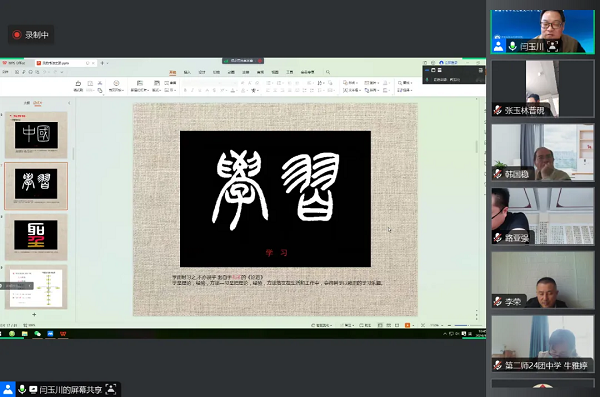Viewport: 600px width, 397px height.
Task: Switch to the 插入 ribbon tab
Action: pos(187,72)
